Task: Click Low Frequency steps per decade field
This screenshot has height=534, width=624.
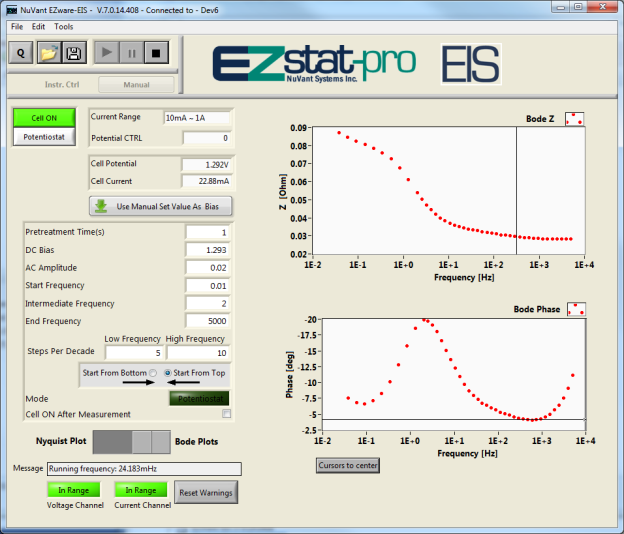Action: coord(134,353)
